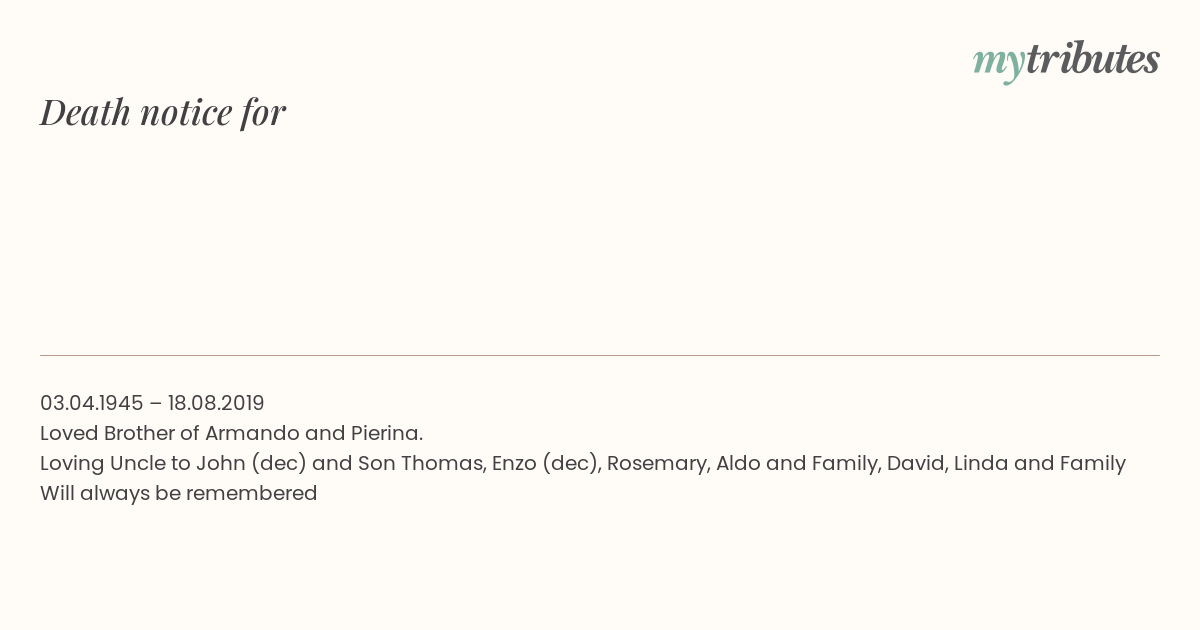Click the horizontal divider line
Viewport: 1200px width, 630px height.
point(600,355)
